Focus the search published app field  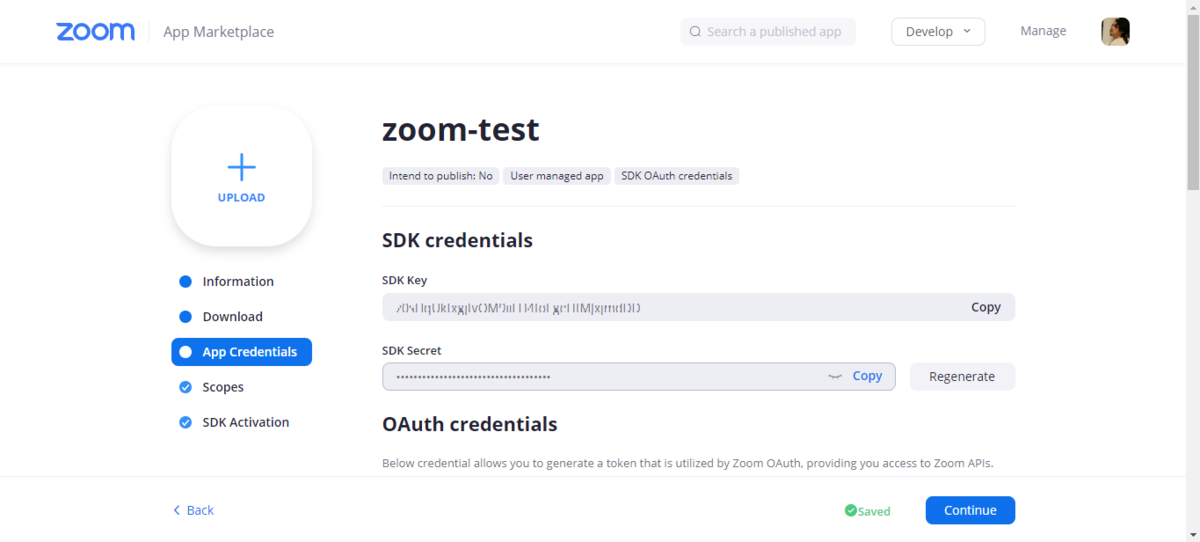(774, 32)
